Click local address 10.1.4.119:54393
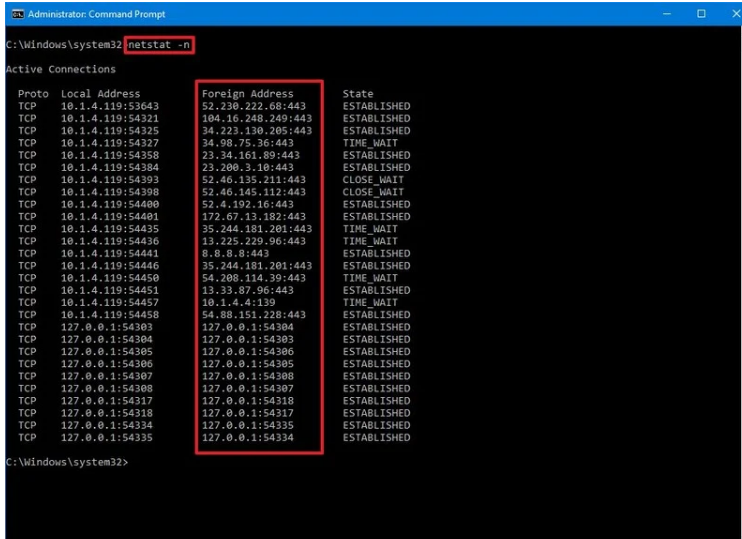Viewport: 742px width, 539px height. [x=110, y=180]
